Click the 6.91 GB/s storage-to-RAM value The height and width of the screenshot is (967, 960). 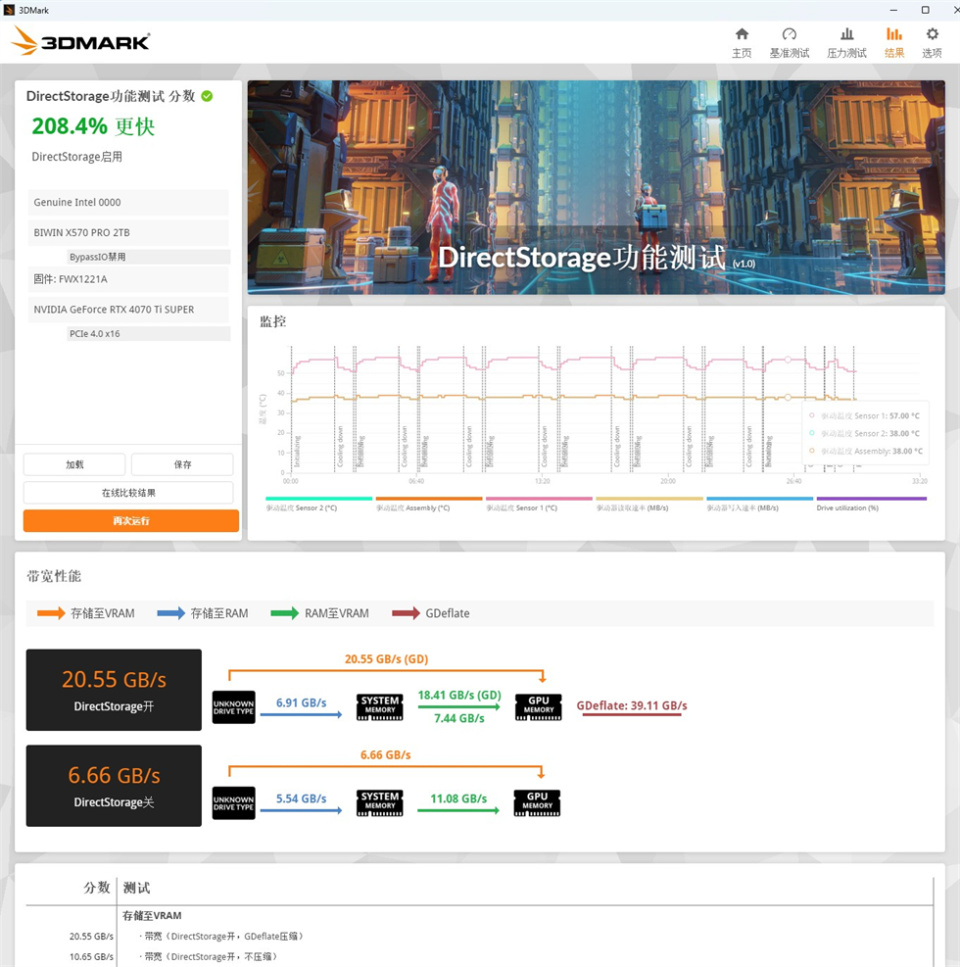(301, 702)
